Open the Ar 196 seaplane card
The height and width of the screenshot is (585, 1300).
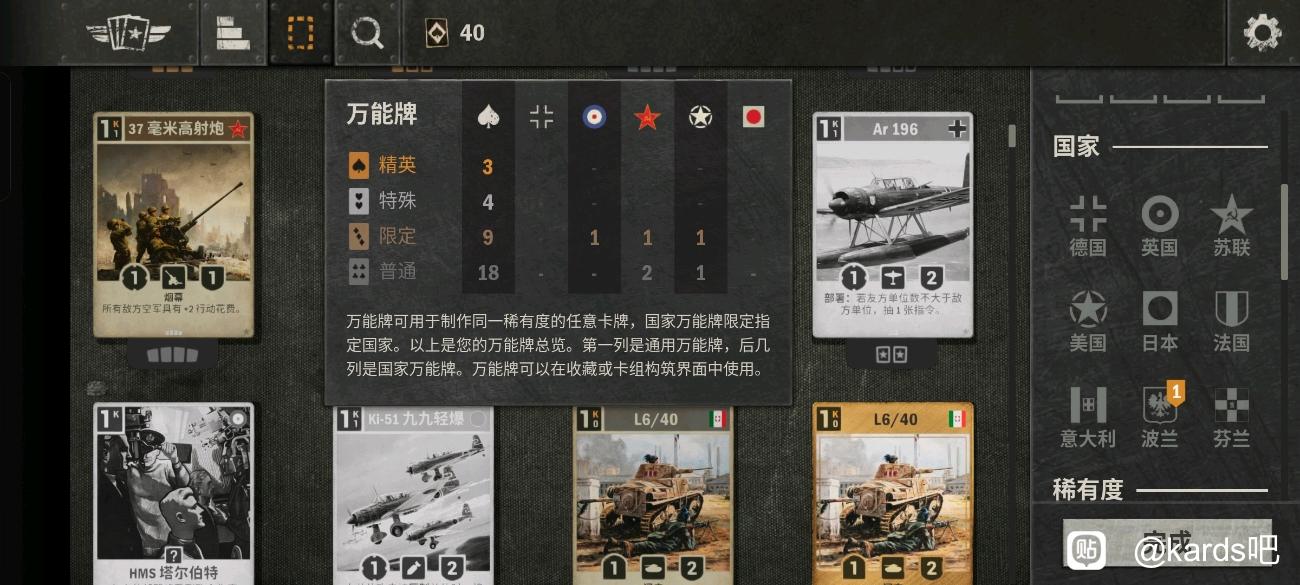coord(893,226)
